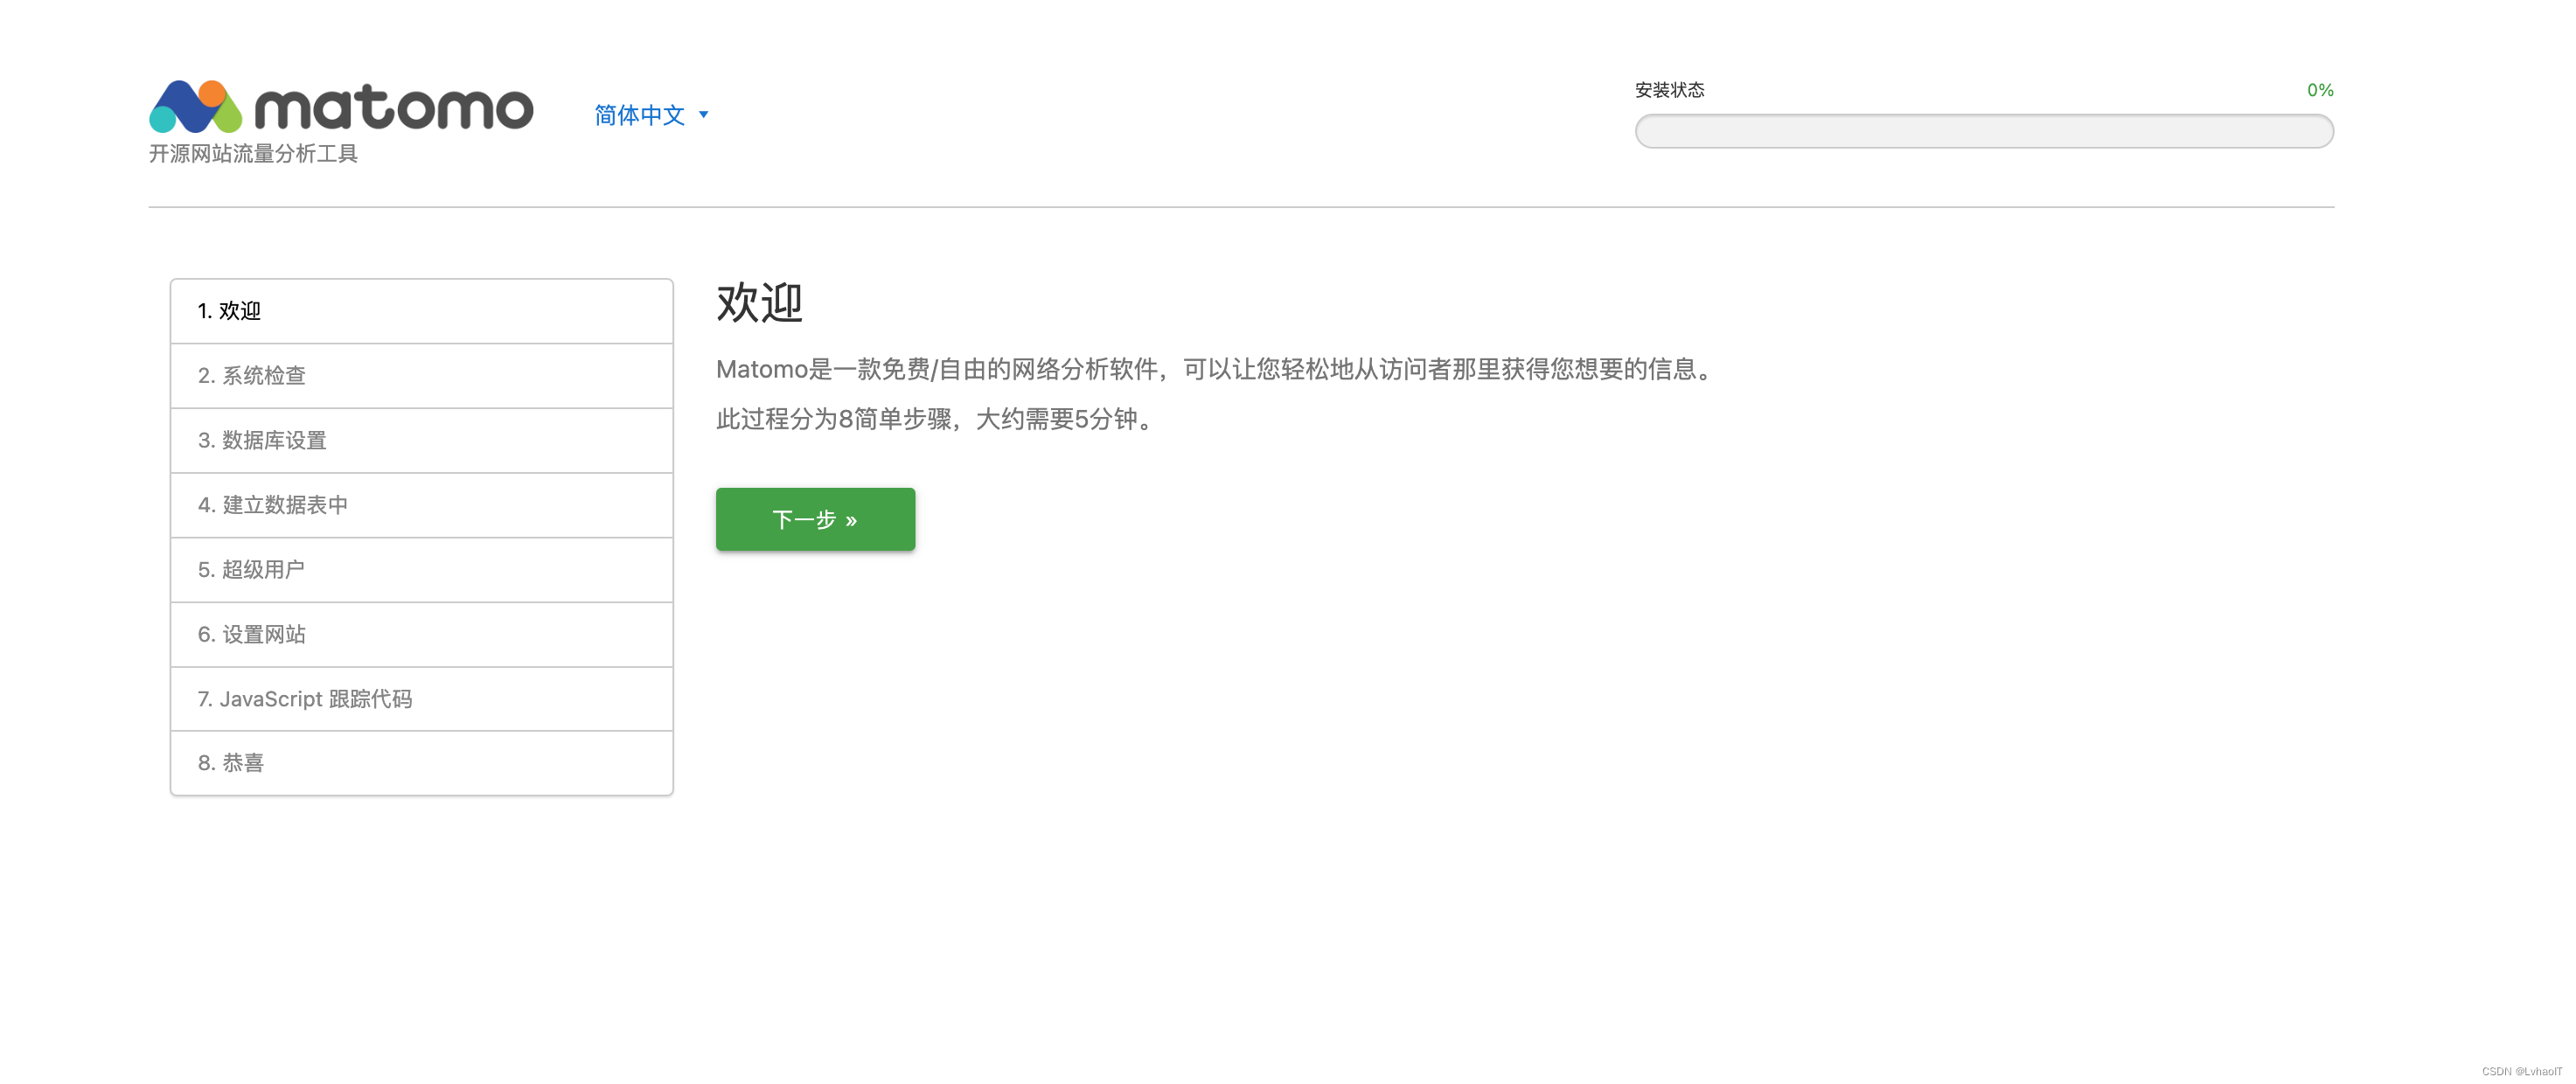2576x1084 pixels.
Task: Click the dropdown arrow beside 简体中文
Action: pos(703,115)
